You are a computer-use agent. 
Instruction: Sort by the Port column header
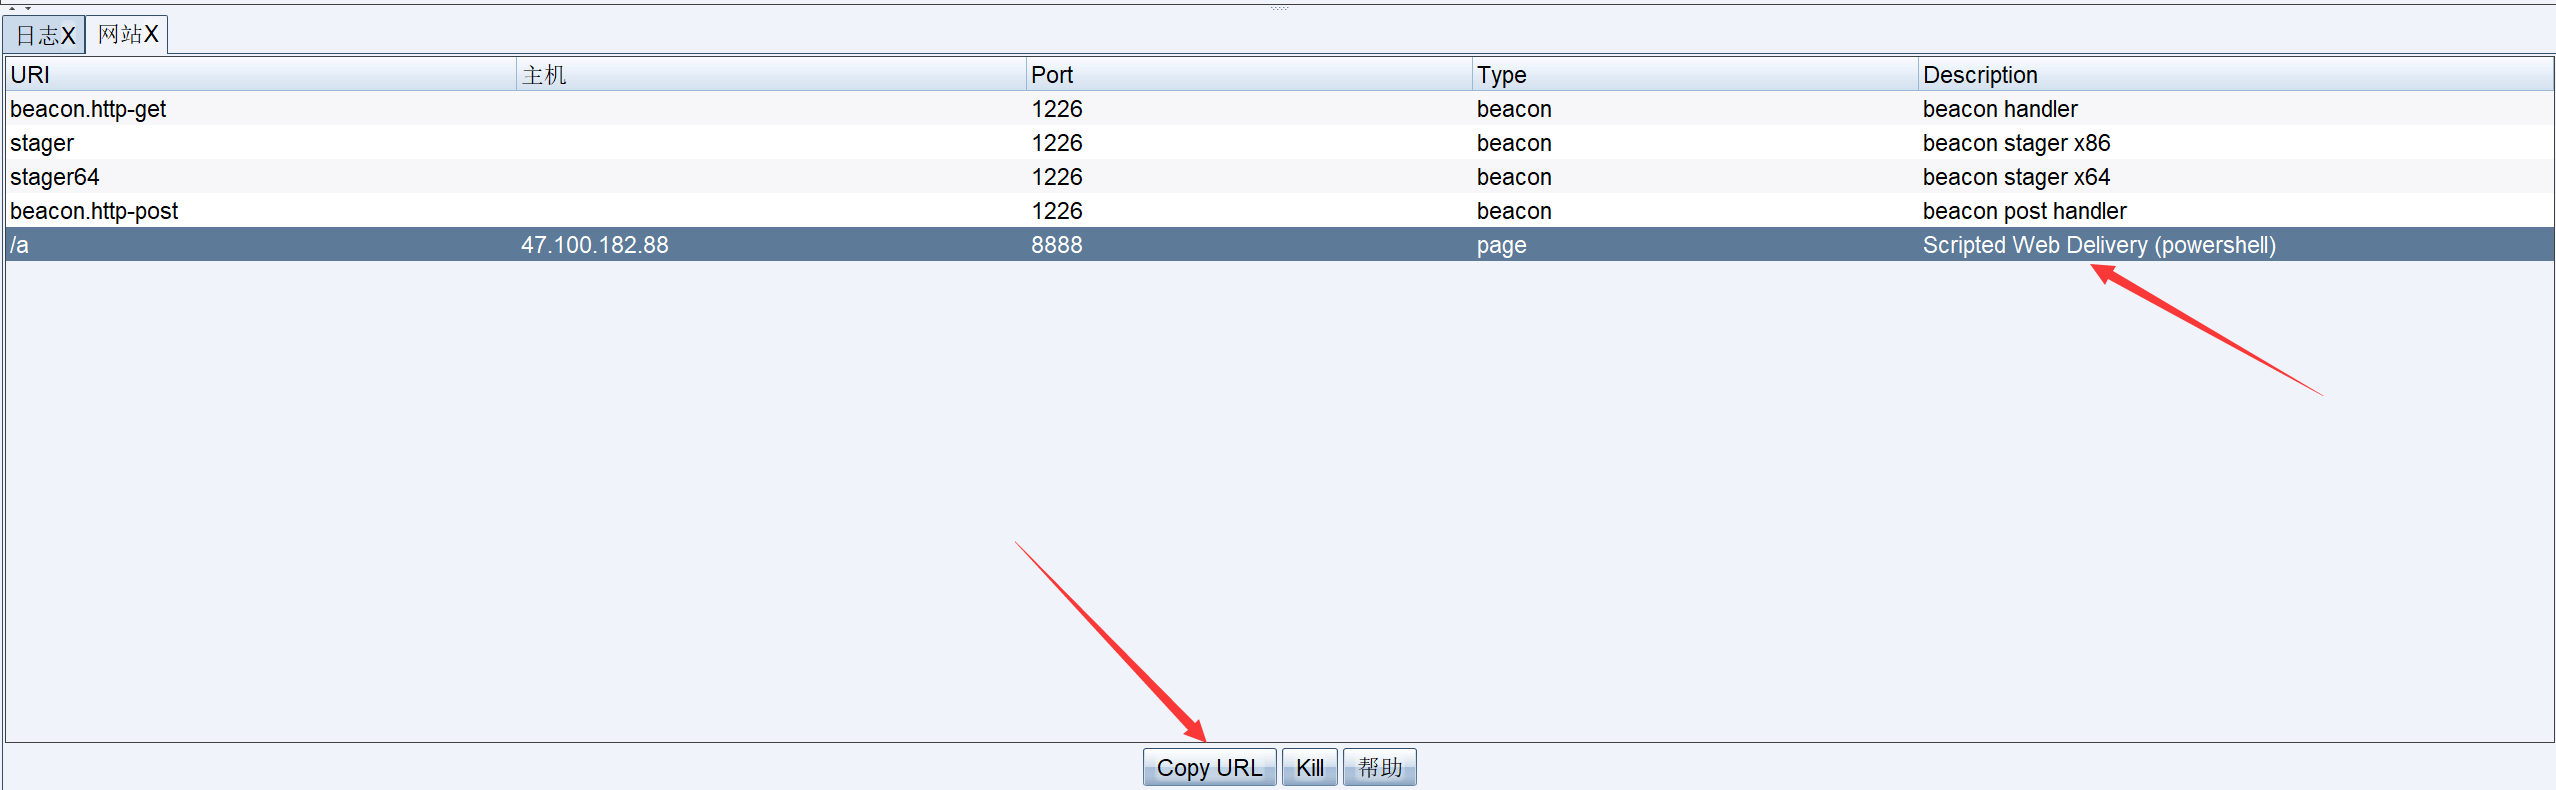[1249, 75]
